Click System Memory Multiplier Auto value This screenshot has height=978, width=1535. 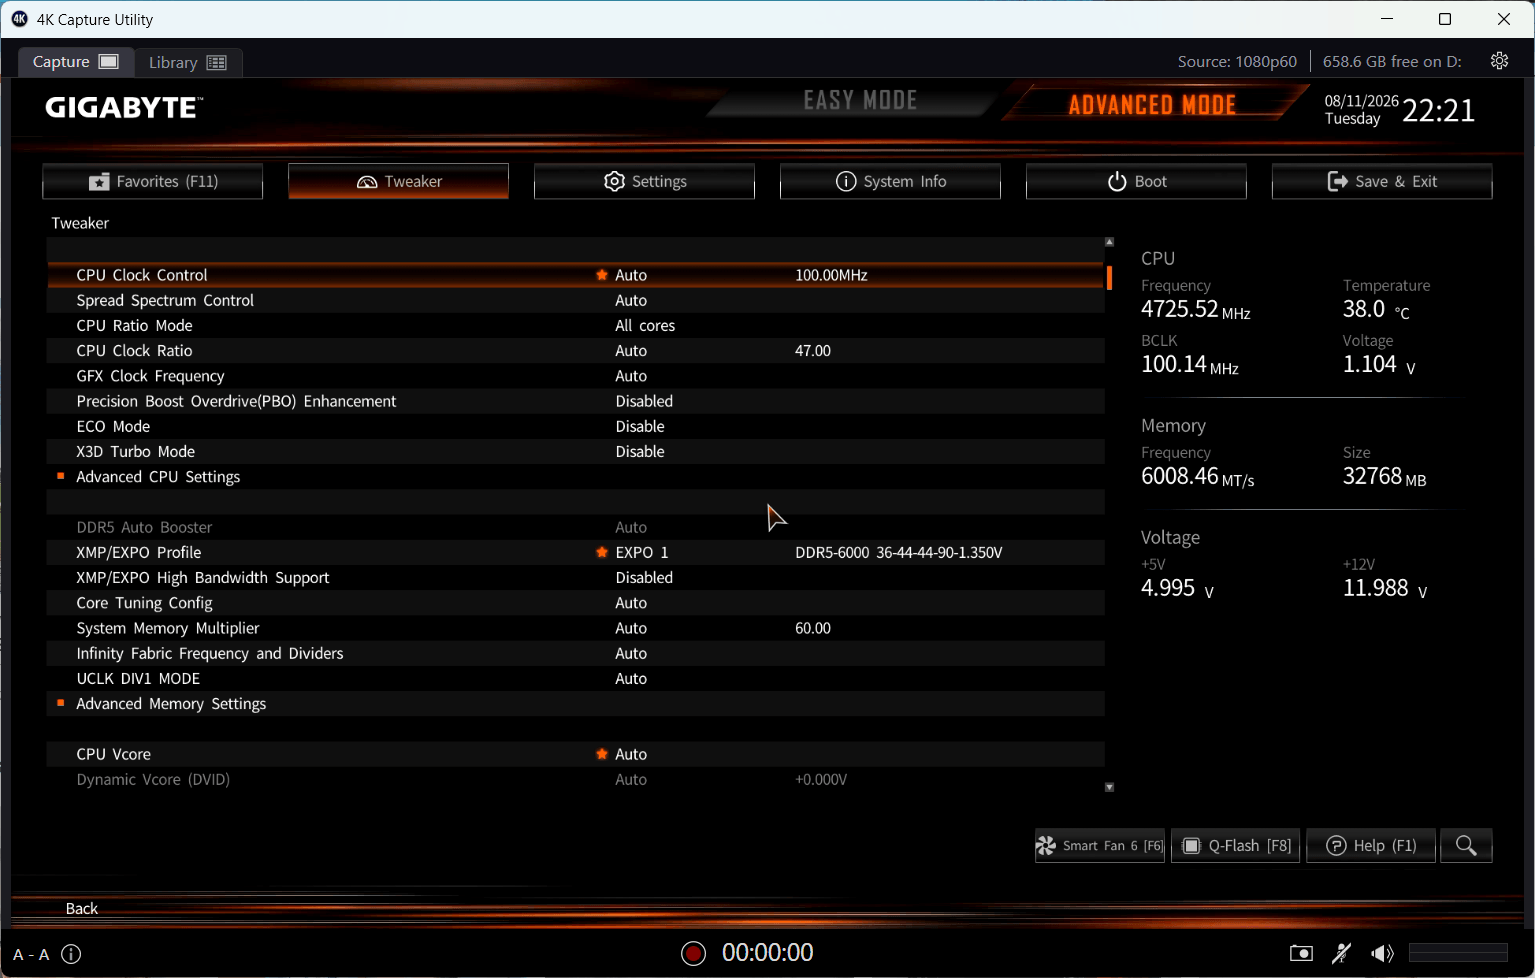[x=631, y=628]
